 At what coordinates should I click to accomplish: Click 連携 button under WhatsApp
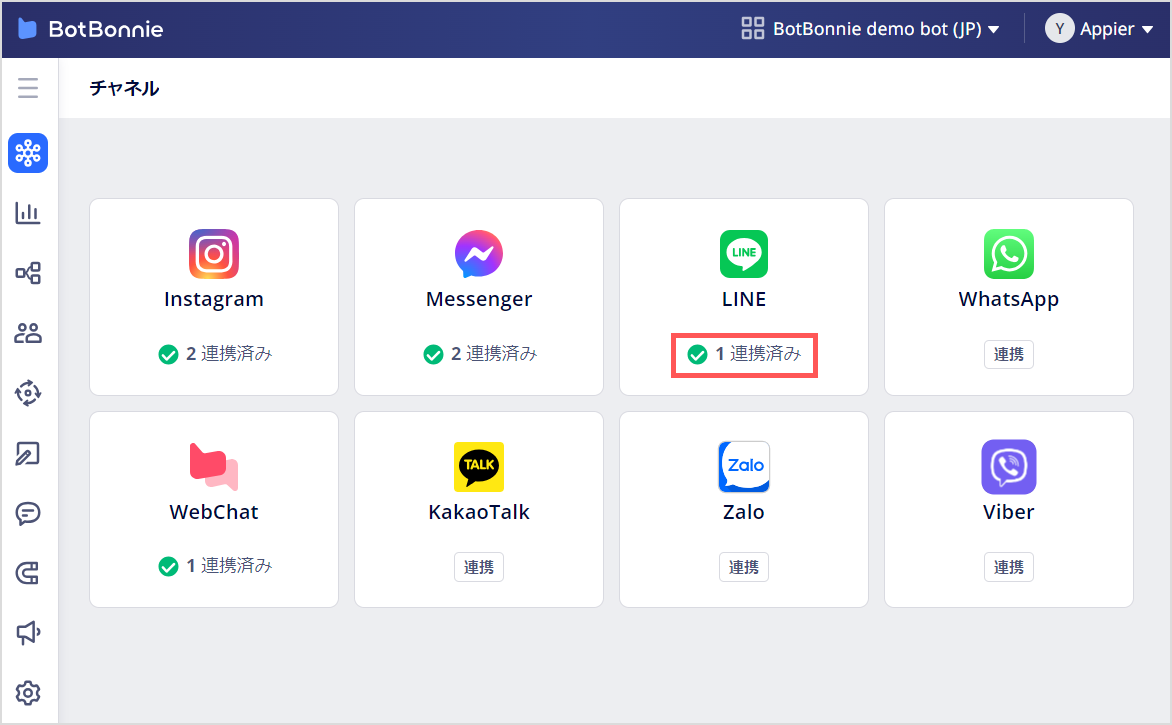(1009, 354)
